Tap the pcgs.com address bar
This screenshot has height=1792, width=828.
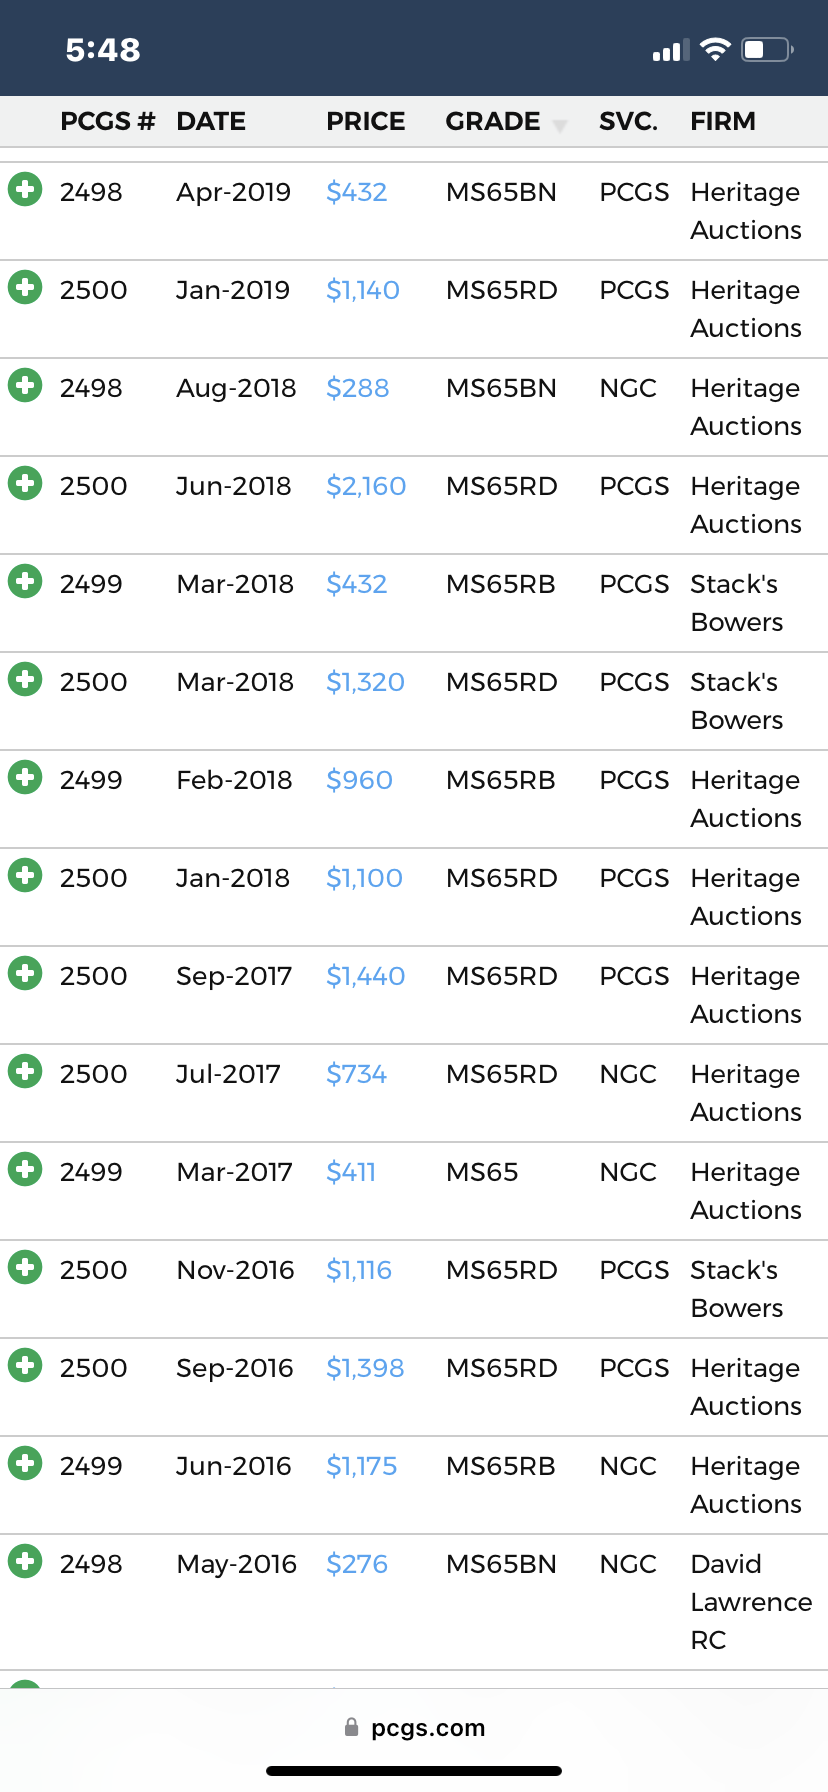coord(414,1727)
